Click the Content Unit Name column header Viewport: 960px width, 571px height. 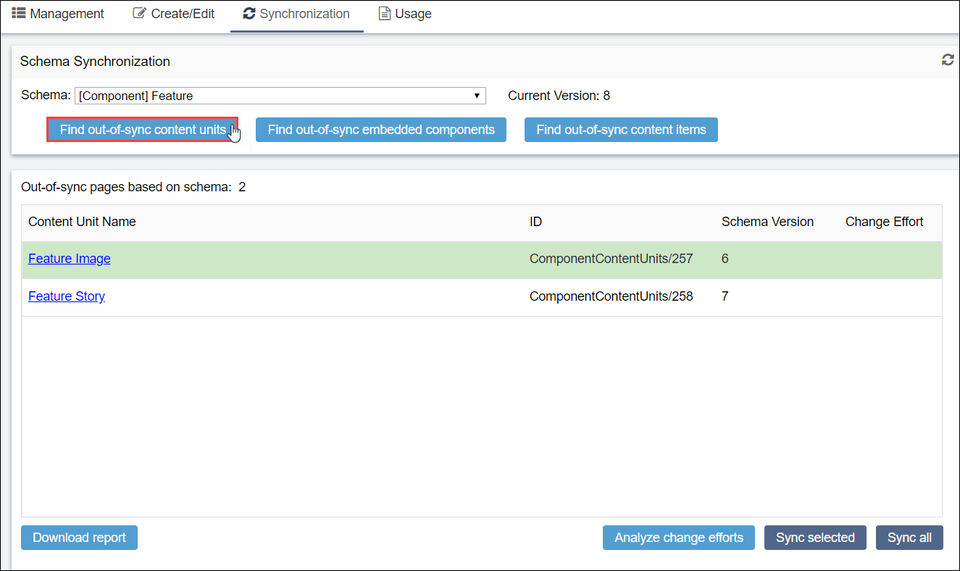click(82, 222)
